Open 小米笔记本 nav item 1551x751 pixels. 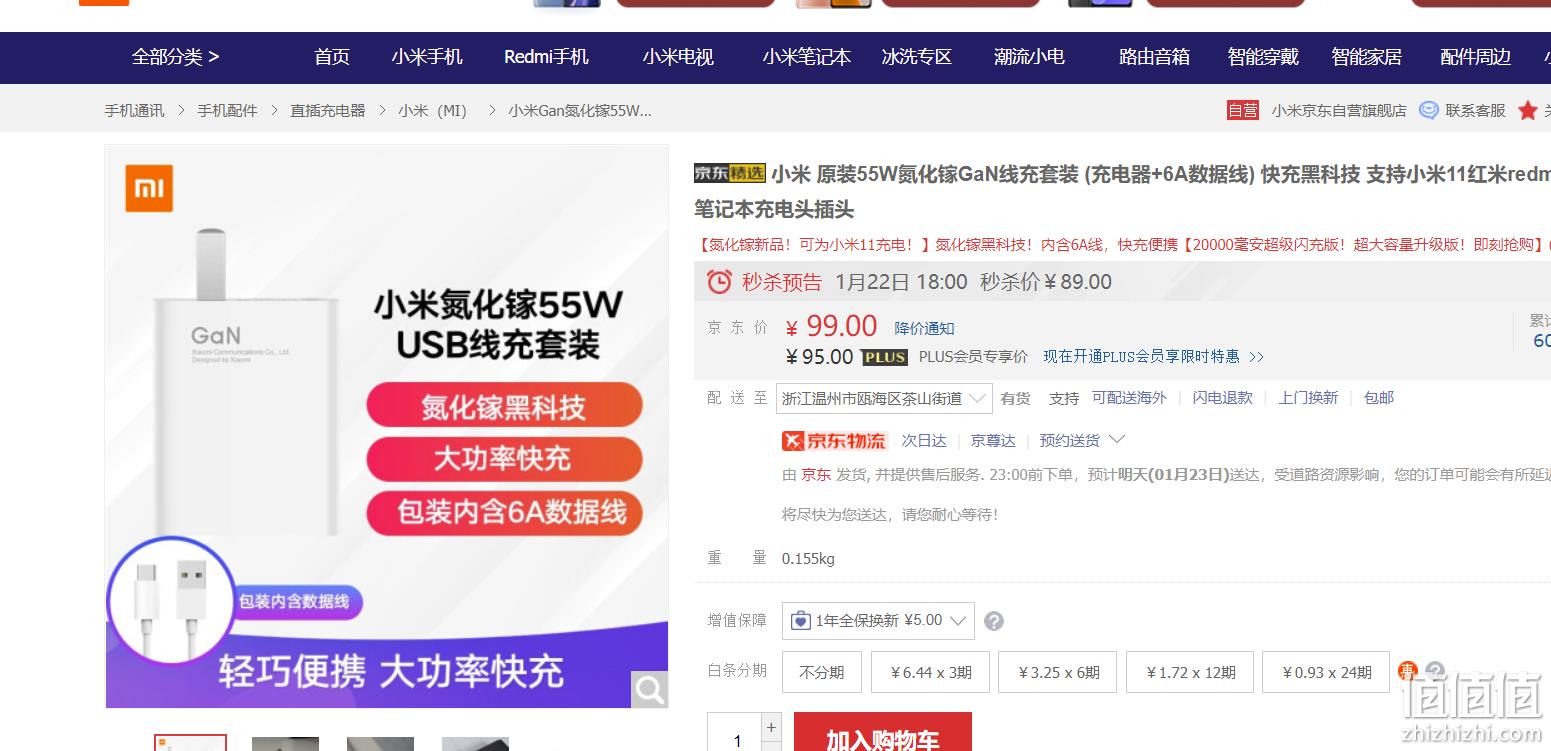tap(806, 57)
